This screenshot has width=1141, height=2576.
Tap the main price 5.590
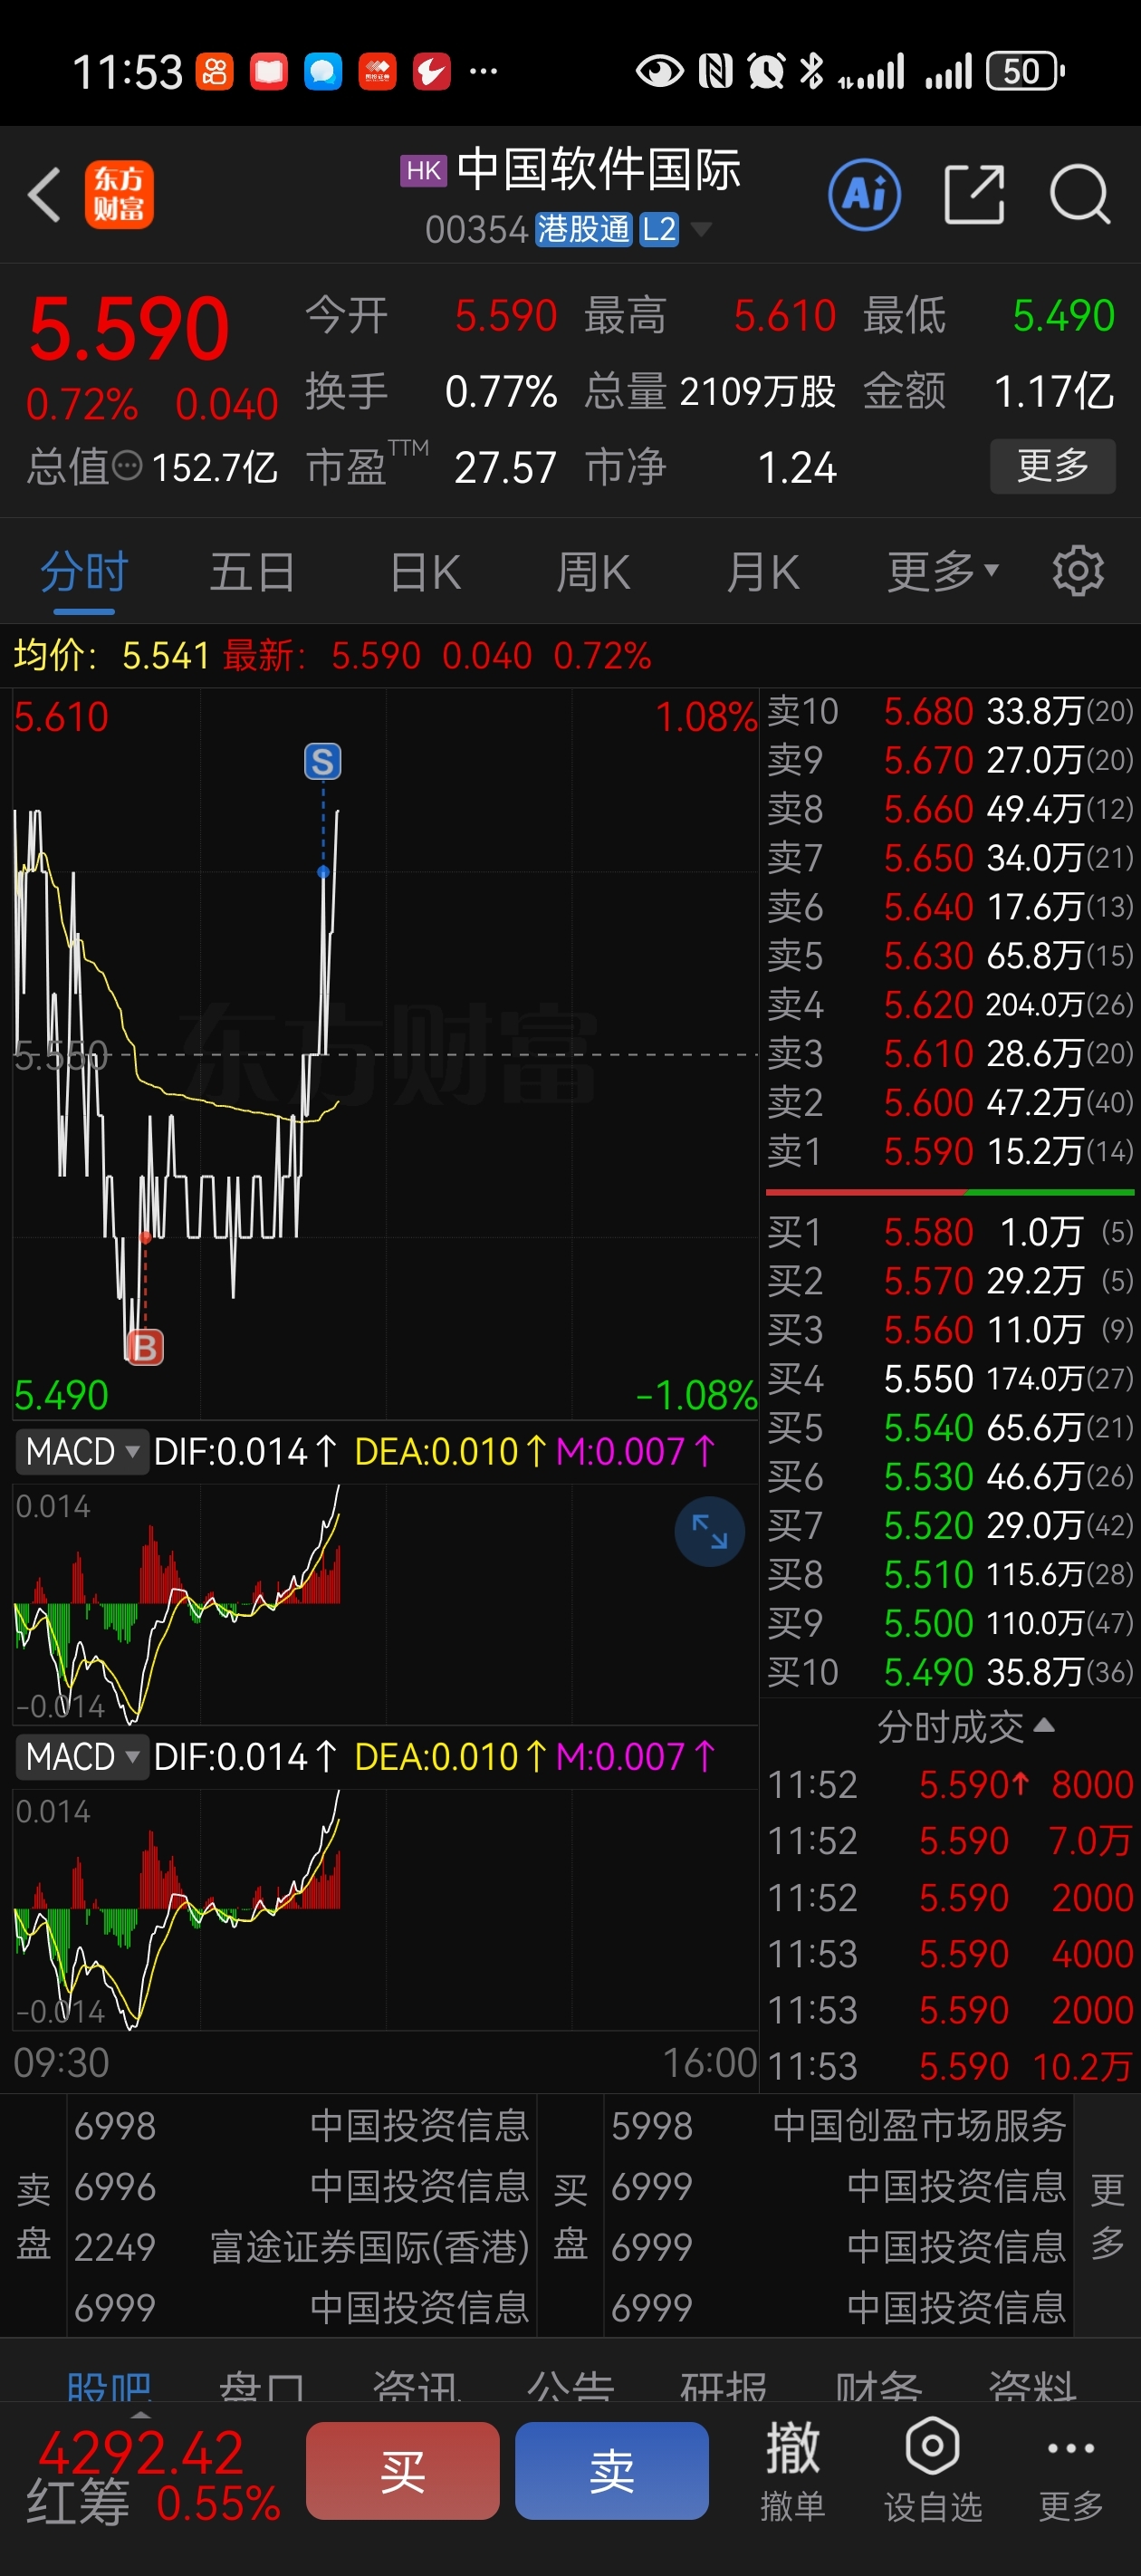129,329
